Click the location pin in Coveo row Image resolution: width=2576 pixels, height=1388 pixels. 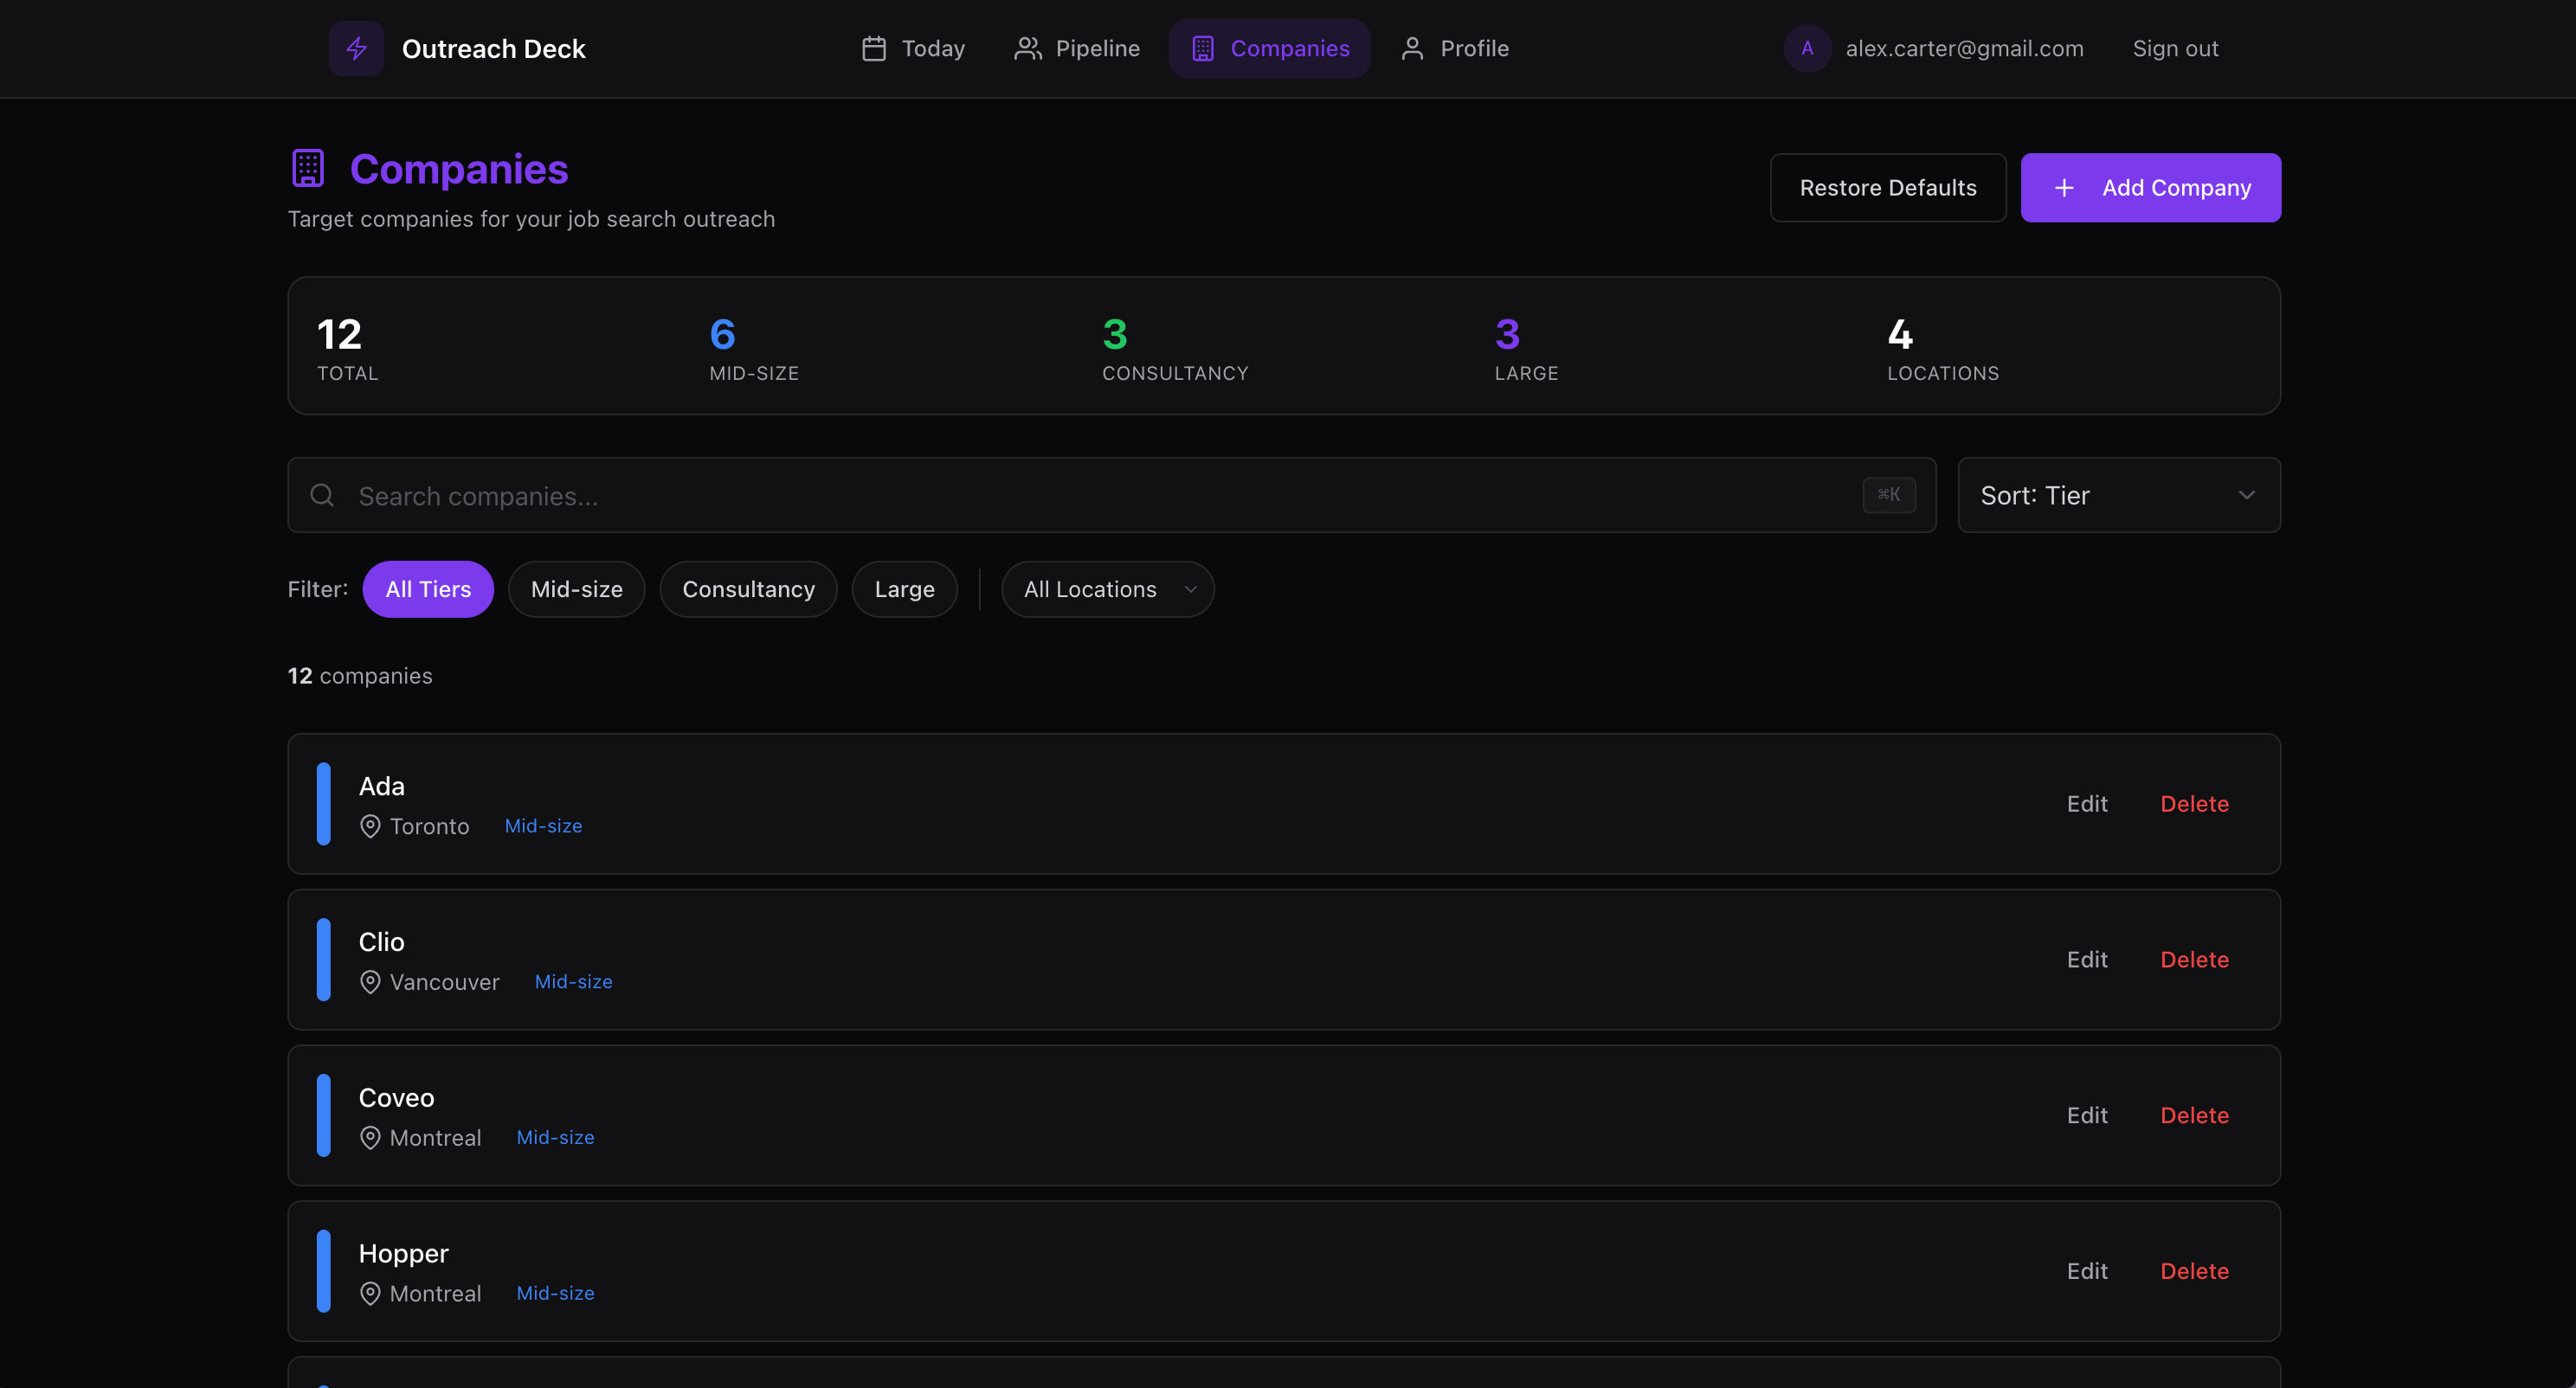[370, 1138]
